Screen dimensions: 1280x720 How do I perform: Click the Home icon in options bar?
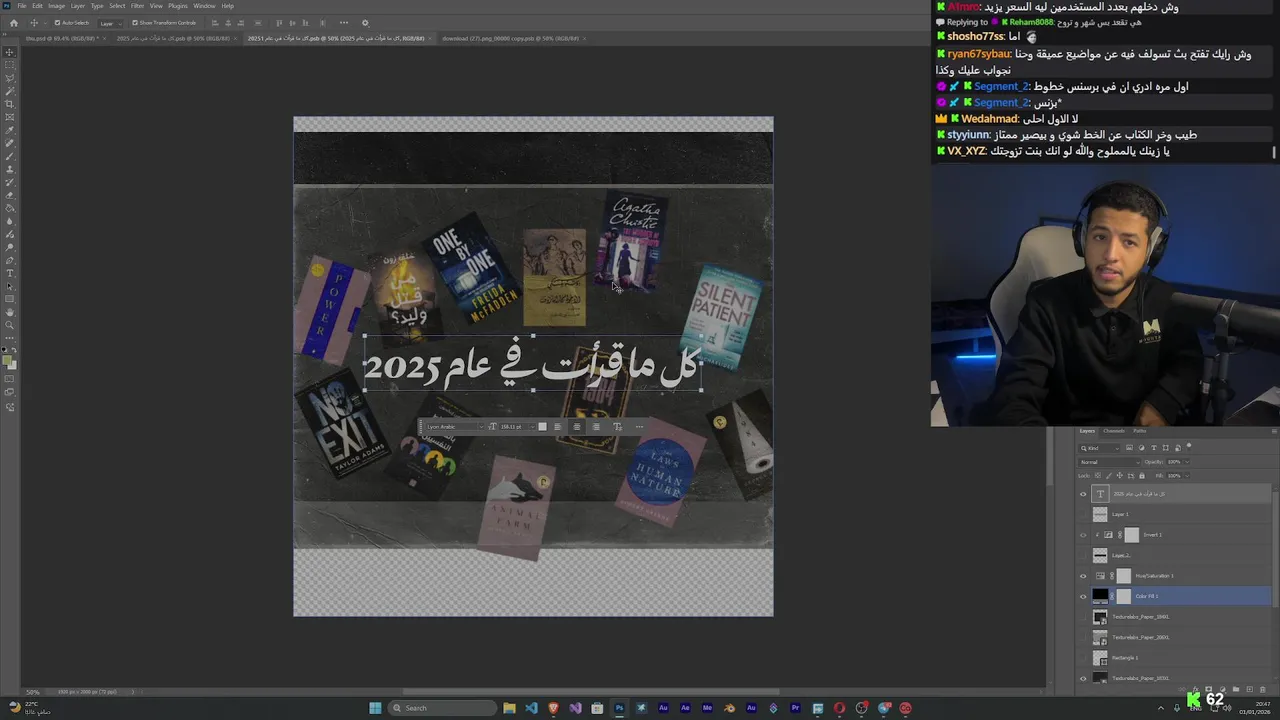[13, 23]
